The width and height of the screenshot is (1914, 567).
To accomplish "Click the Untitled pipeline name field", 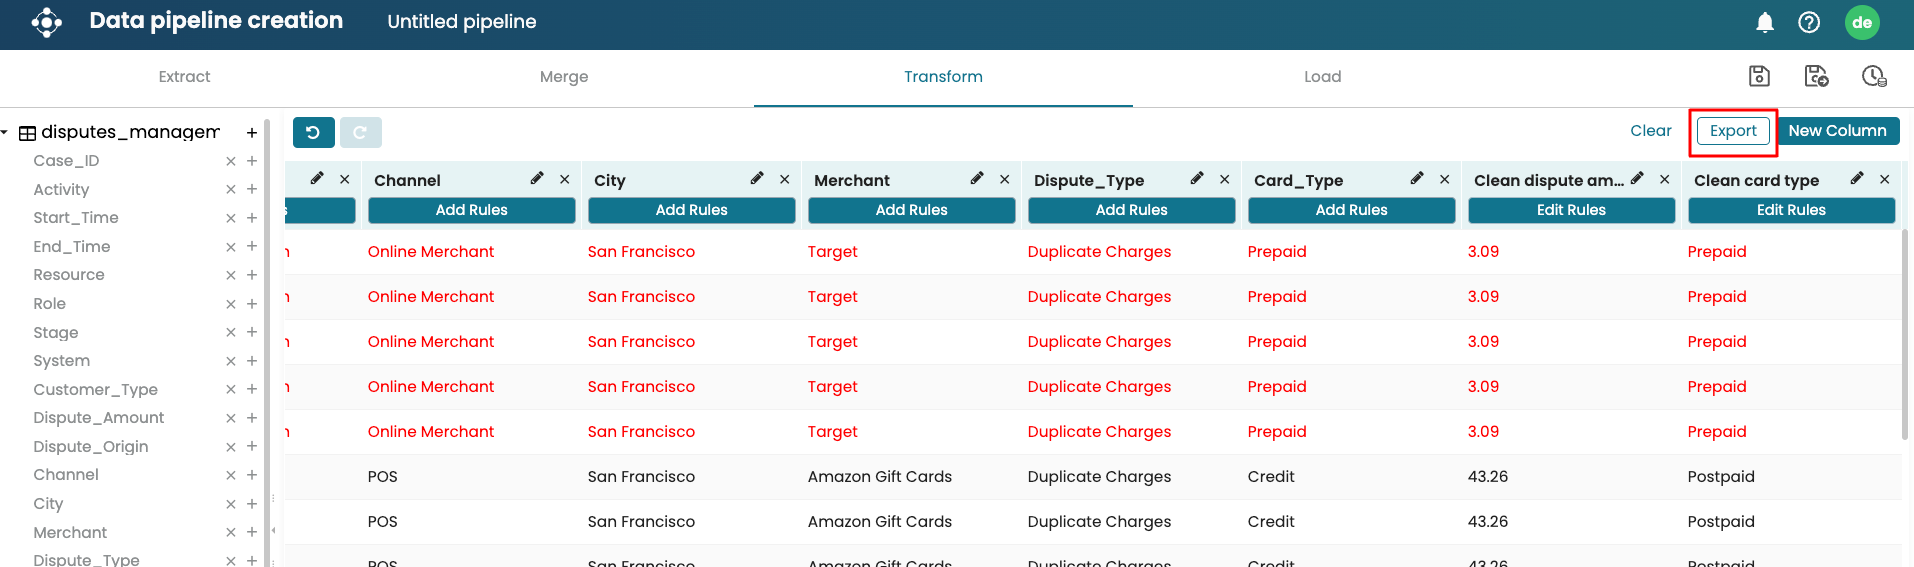I will pyautogui.click(x=462, y=22).
